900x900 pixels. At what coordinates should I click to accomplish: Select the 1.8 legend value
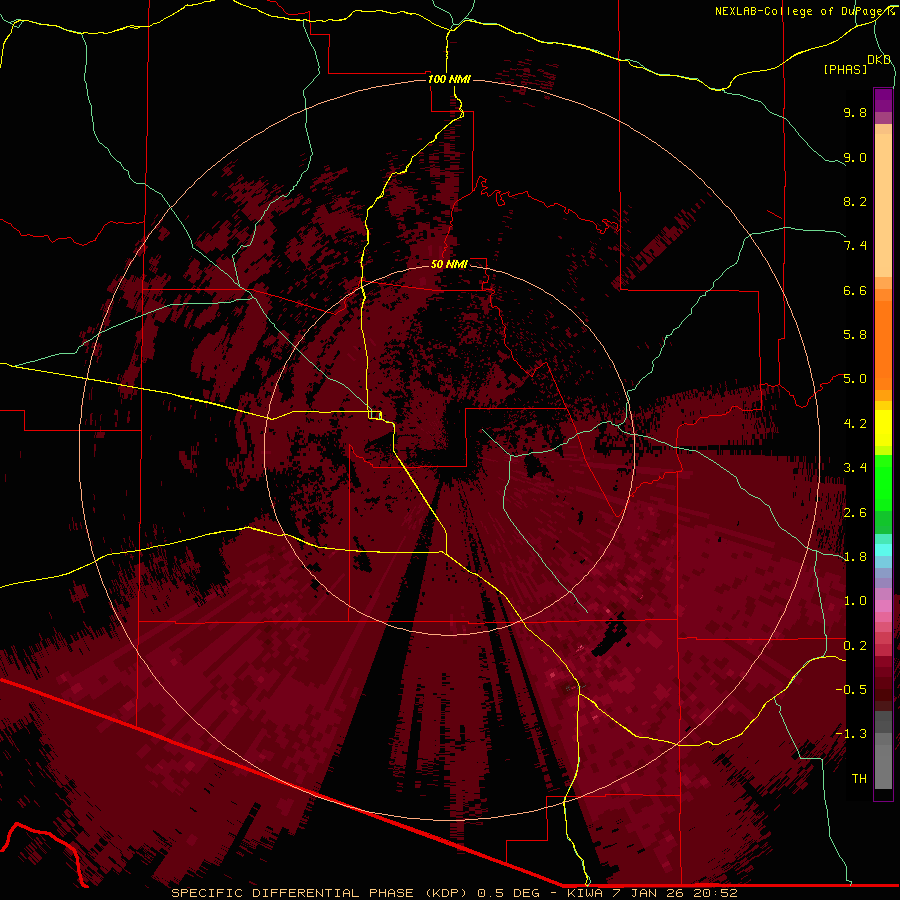pyautogui.click(x=855, y=557)
